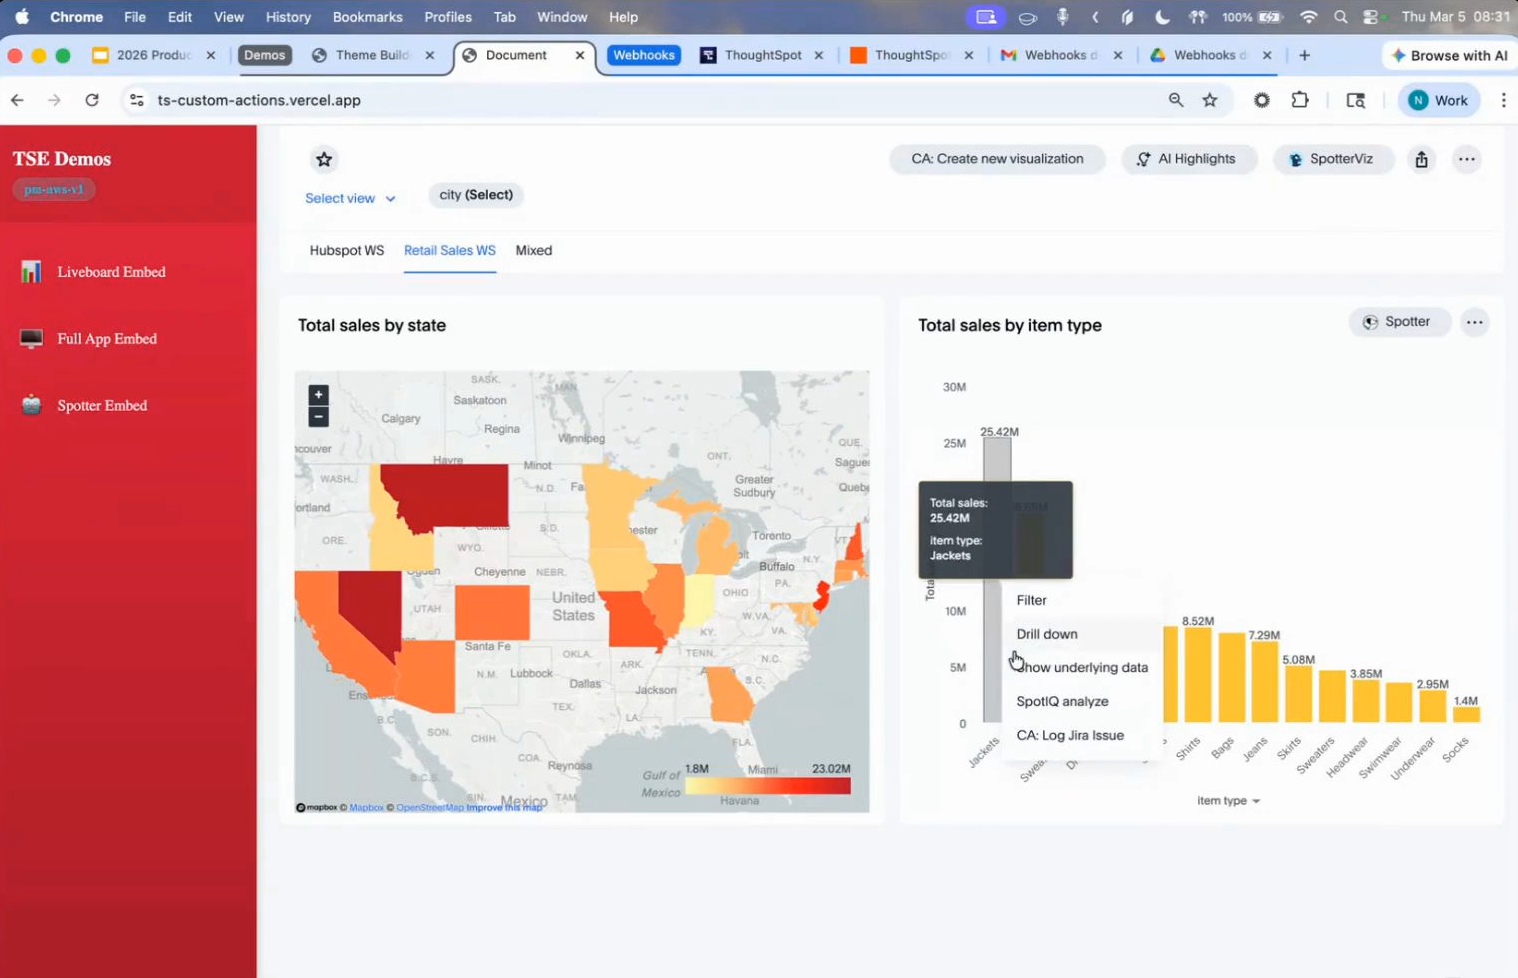This screenshot has height=978, width=1518.
Task: Click the Chrome address bar URL
Action: 259,100
